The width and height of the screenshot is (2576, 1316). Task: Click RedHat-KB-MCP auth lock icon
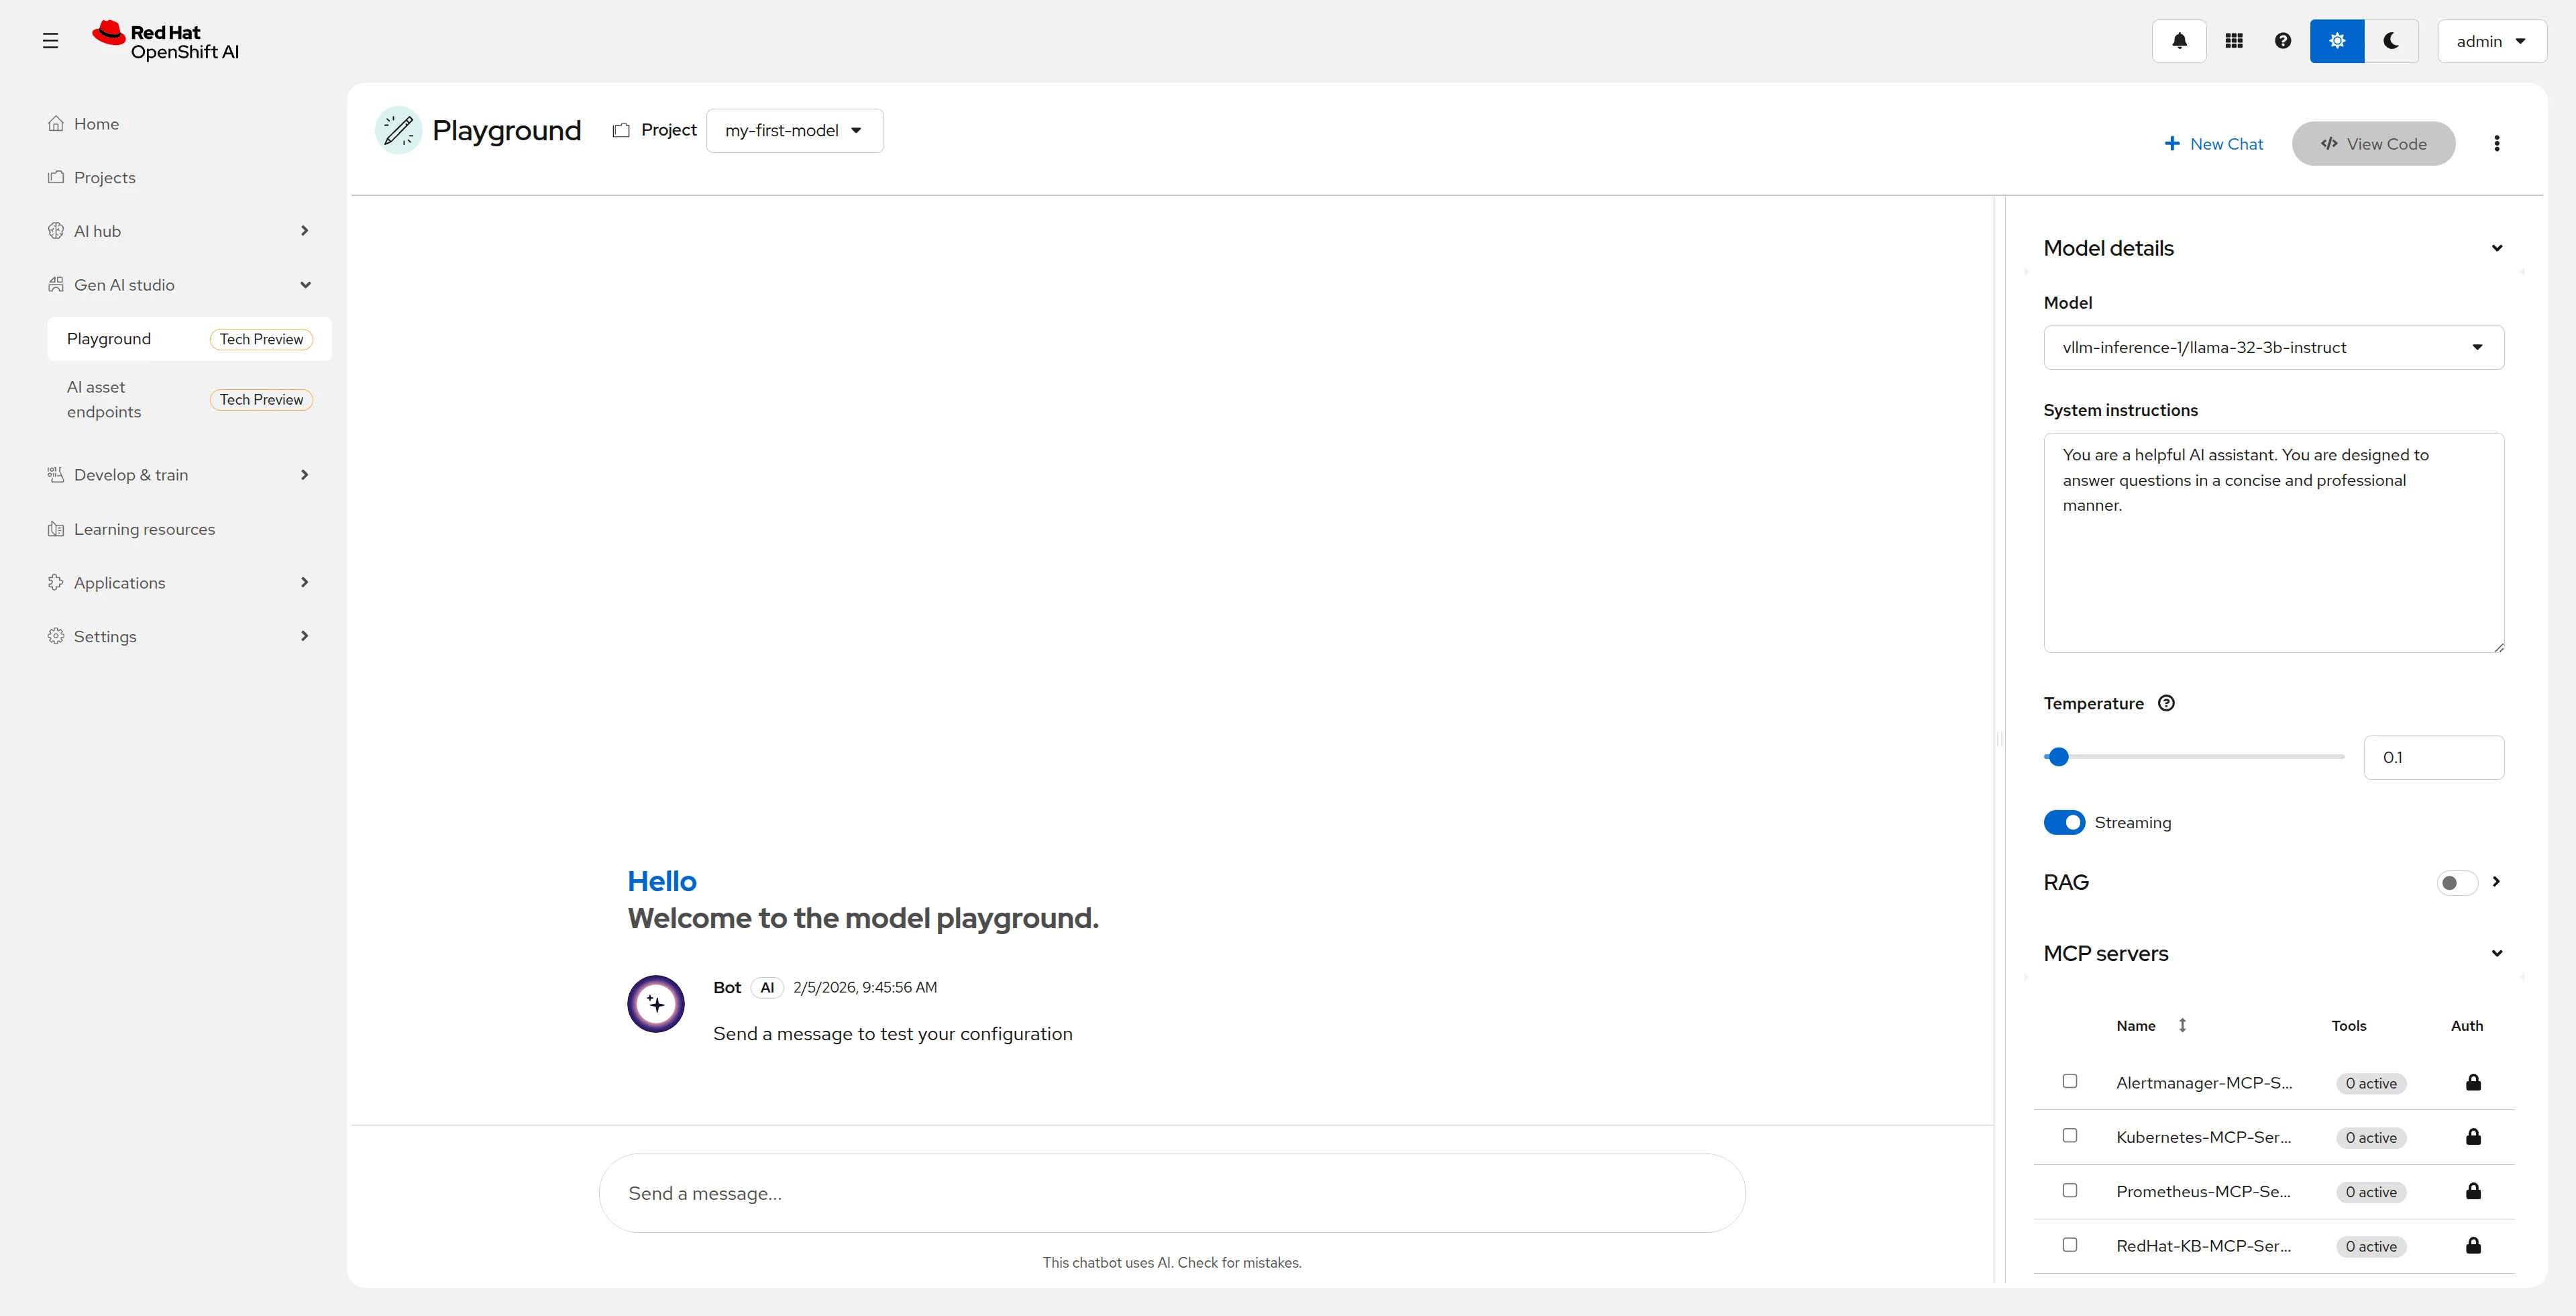tap(2473, 1246)
